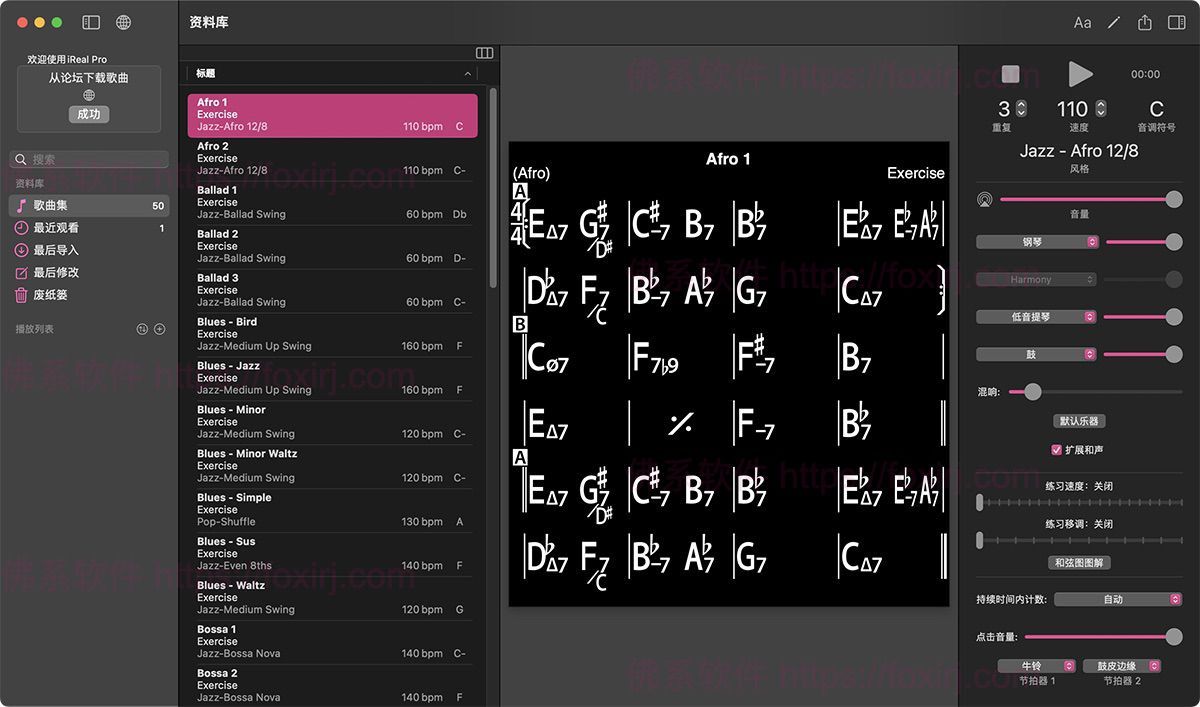Click the column view icon above the song list

[x=485, y=53]
